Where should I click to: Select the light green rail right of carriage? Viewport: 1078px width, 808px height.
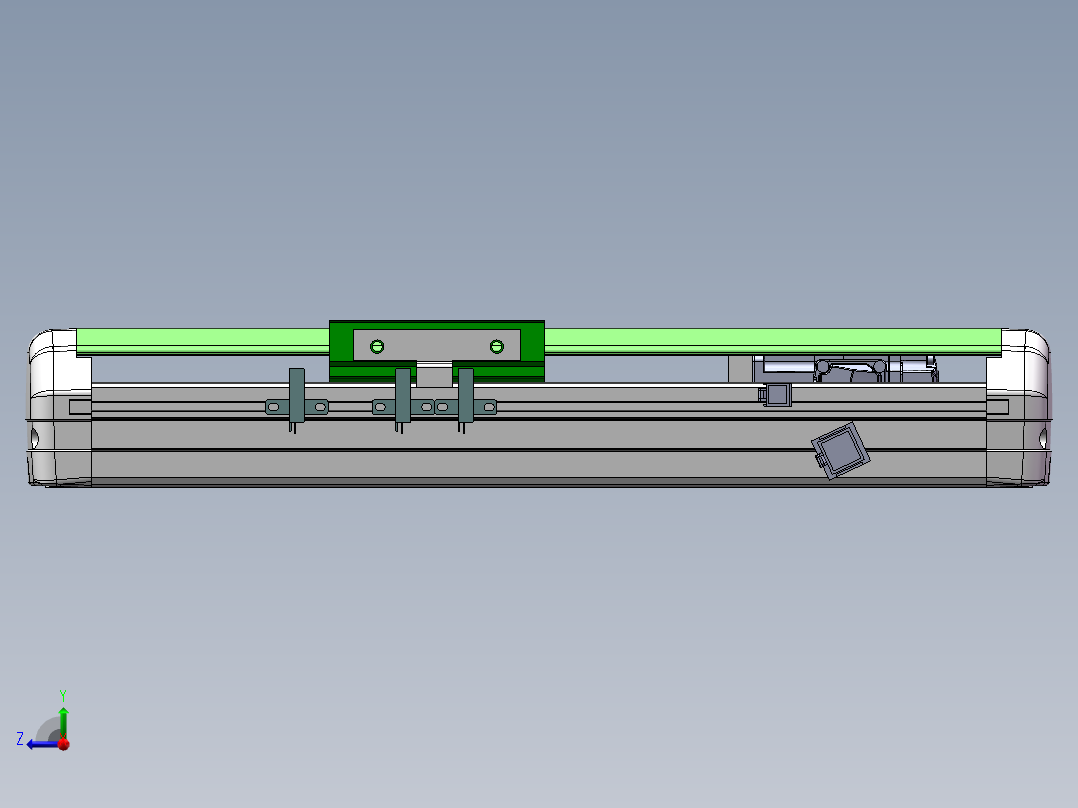(770, 339)
